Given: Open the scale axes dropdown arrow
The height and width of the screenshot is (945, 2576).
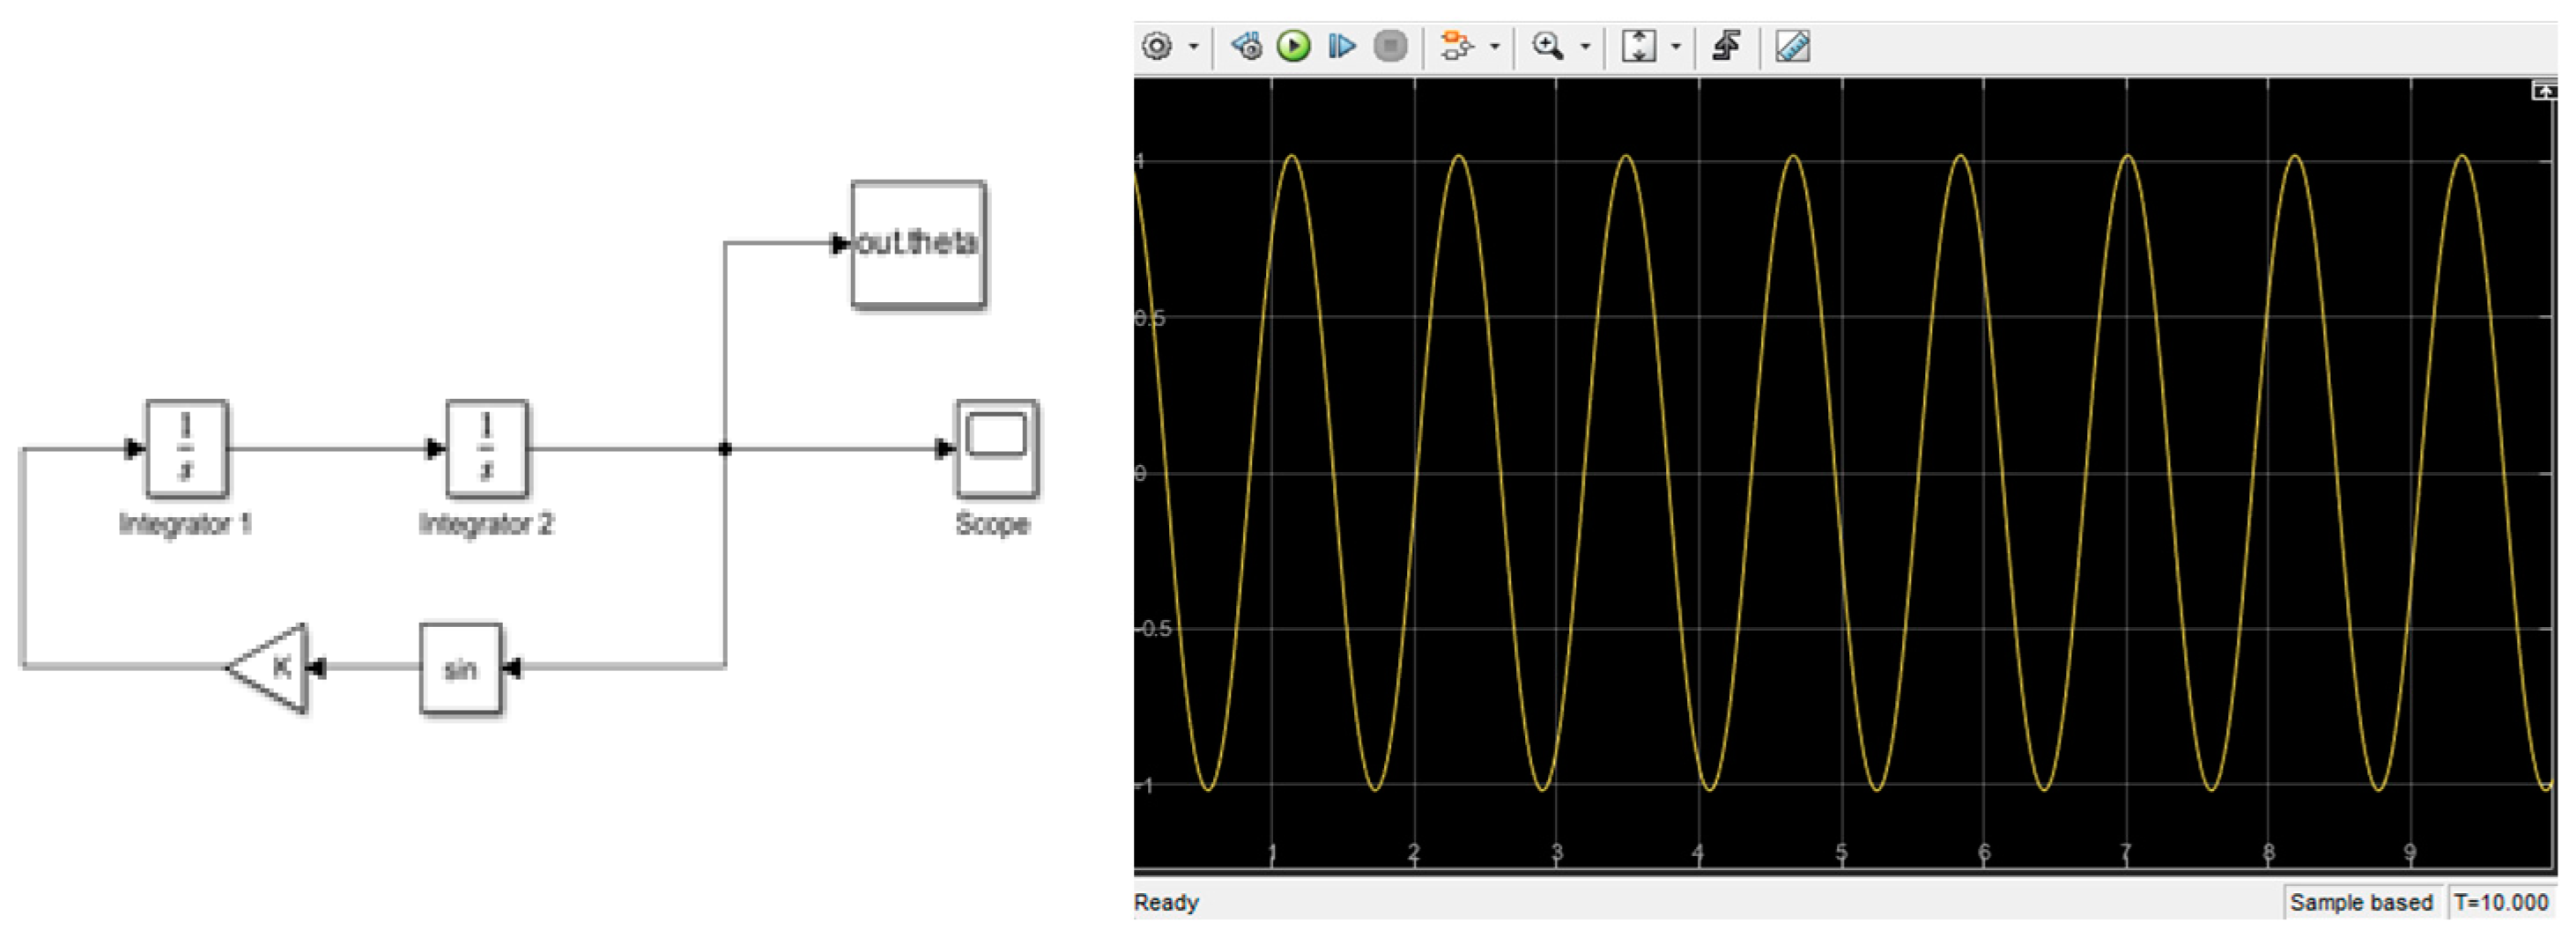Looking at the screenshot, I should [1676, 47].
